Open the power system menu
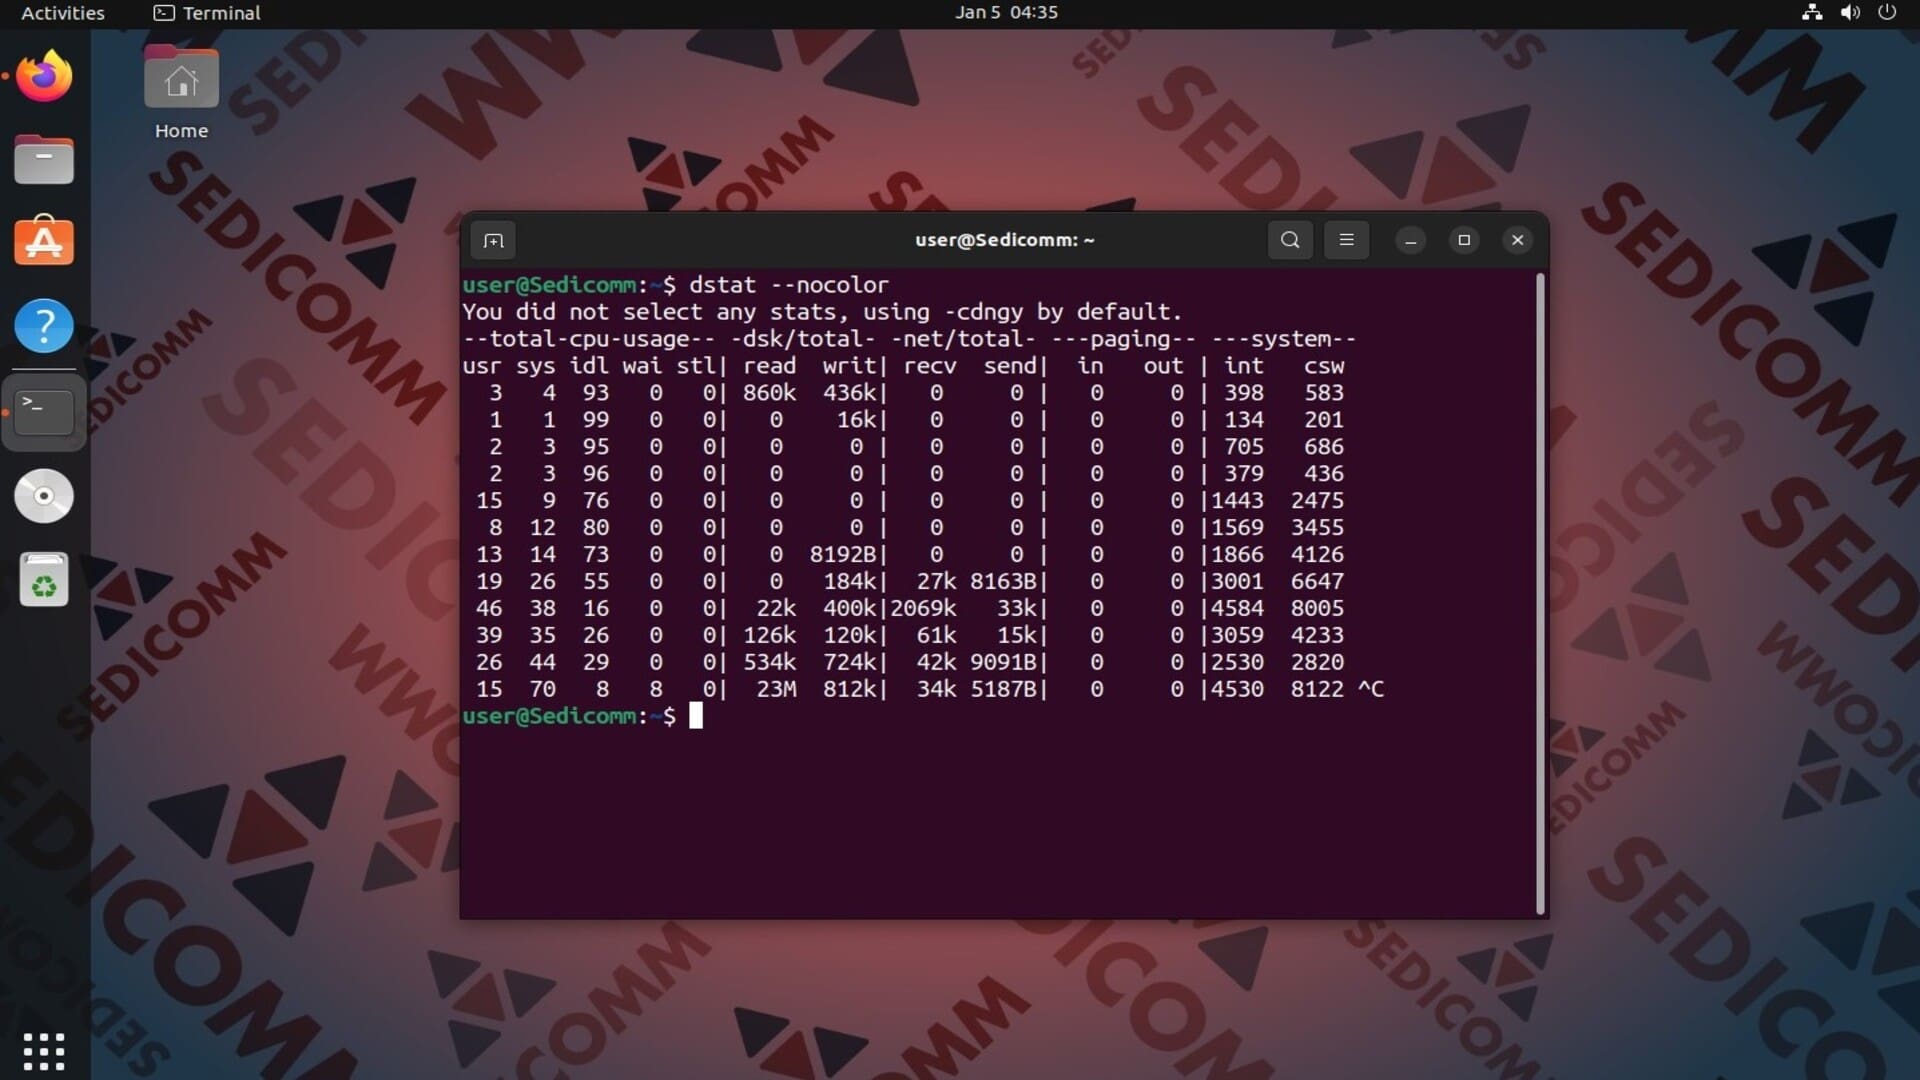The width and height of the screenshot is (1920, 1080). [x=1887, y=13]
